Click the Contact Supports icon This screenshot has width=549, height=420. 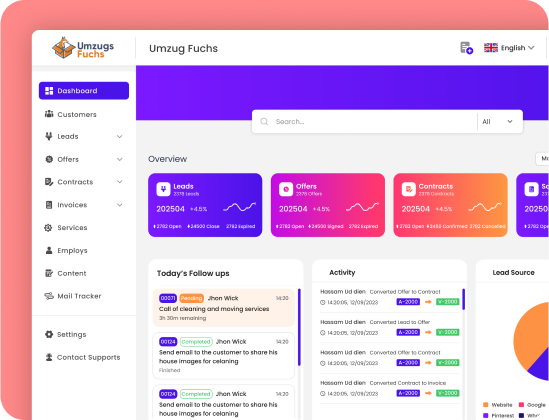click(49, 357)
